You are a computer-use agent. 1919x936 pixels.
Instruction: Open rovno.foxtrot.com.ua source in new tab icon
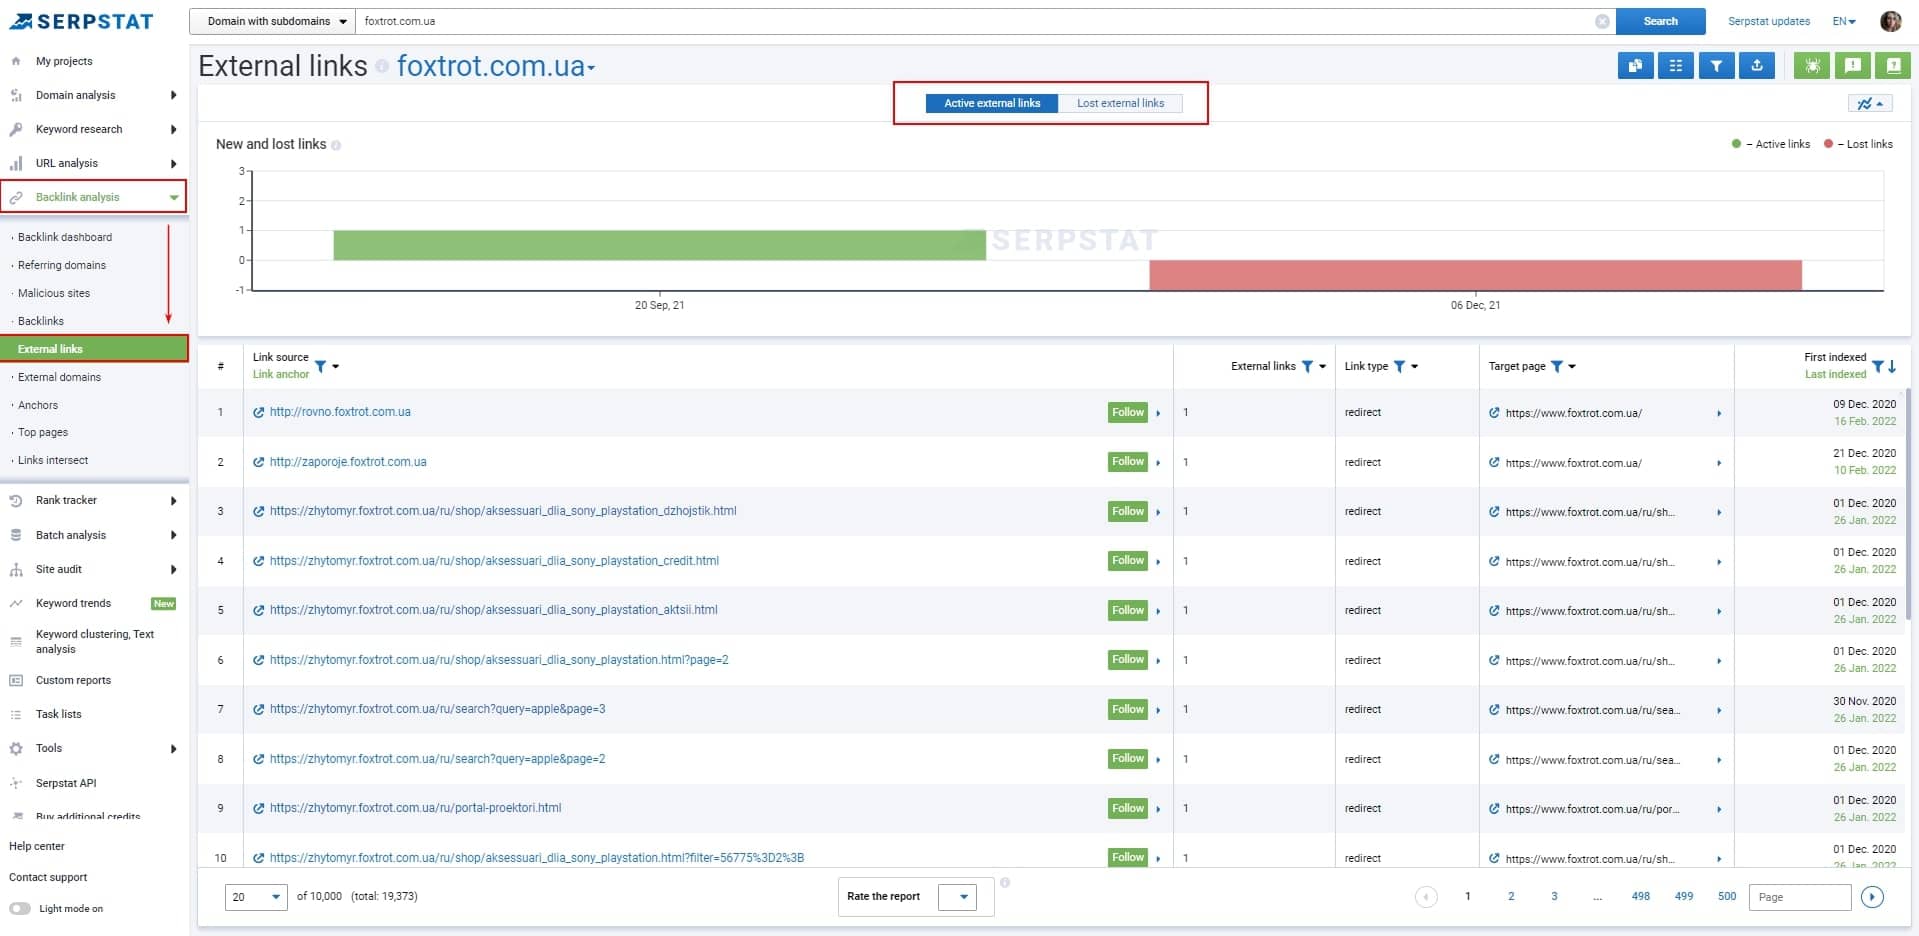pyautogui.click(x=259, y=412)
